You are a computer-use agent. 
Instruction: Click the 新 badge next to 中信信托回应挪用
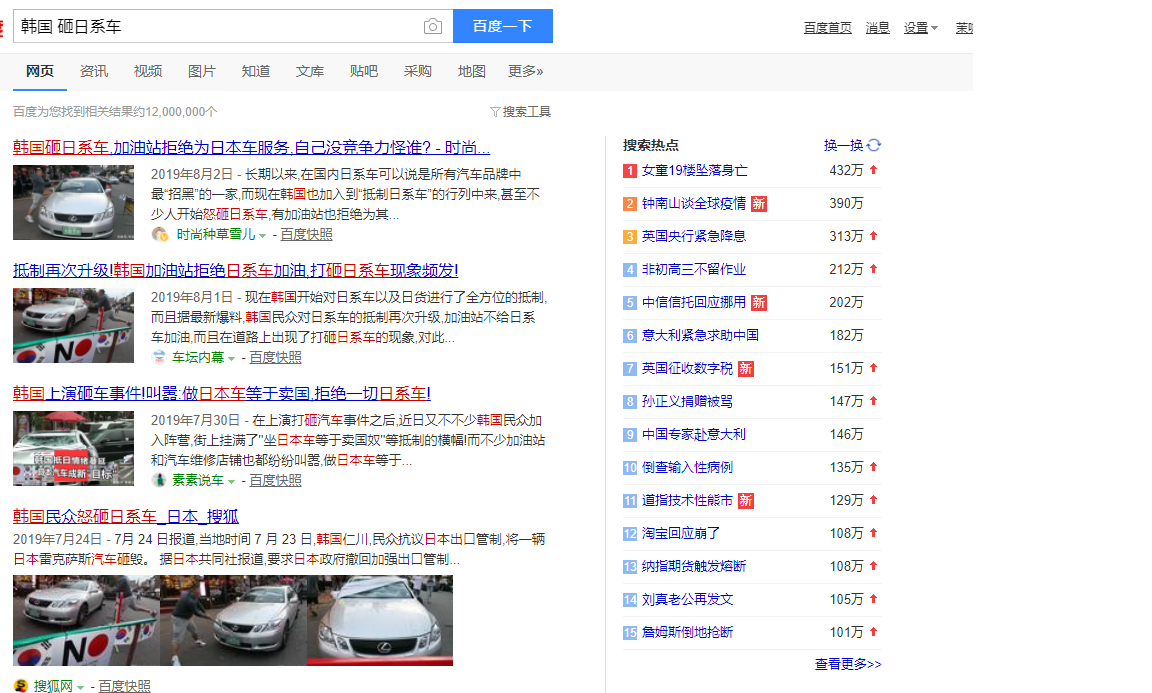(x=759, y=303)
